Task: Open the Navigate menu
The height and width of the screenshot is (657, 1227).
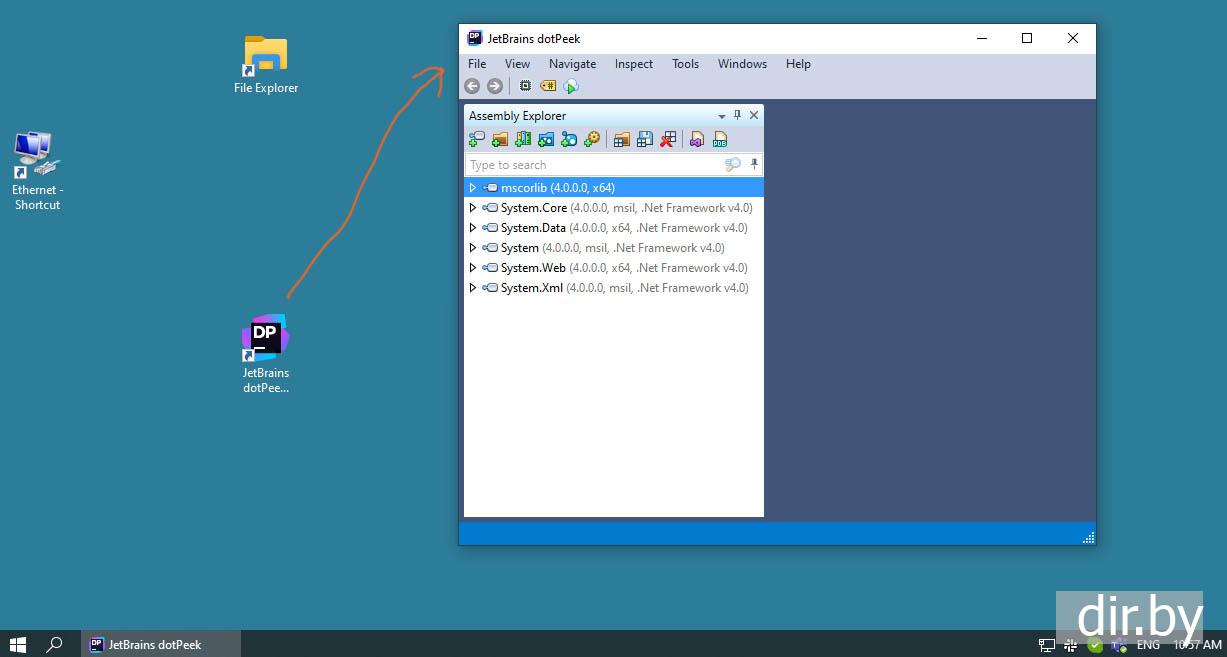Action: (572, 64)
